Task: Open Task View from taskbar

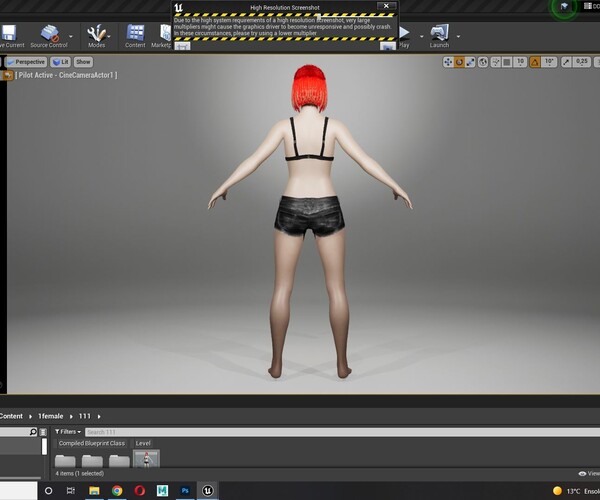Action: click(x=71, y=490)
